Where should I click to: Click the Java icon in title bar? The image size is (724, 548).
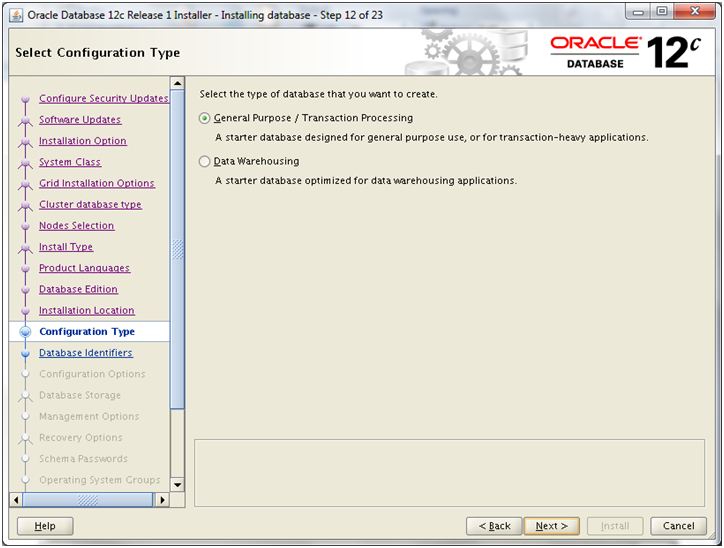[x=17, y=16]
